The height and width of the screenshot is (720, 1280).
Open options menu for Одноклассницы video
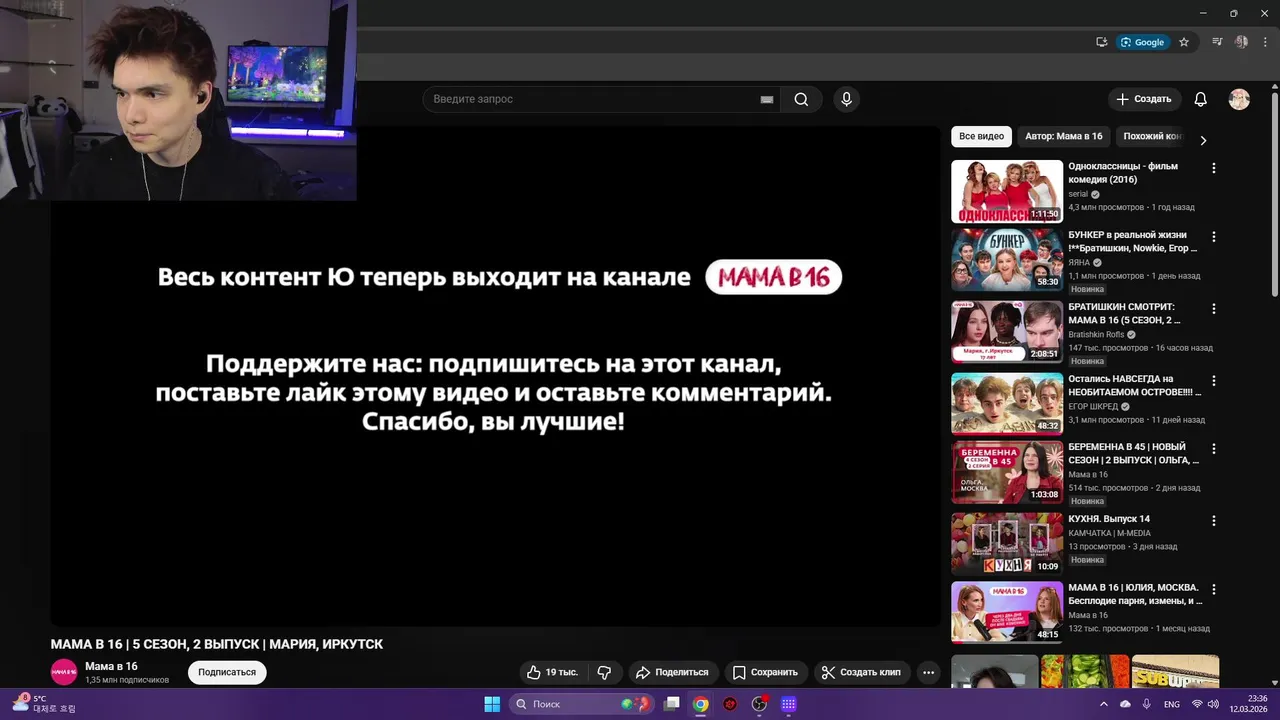point(1214,168)
